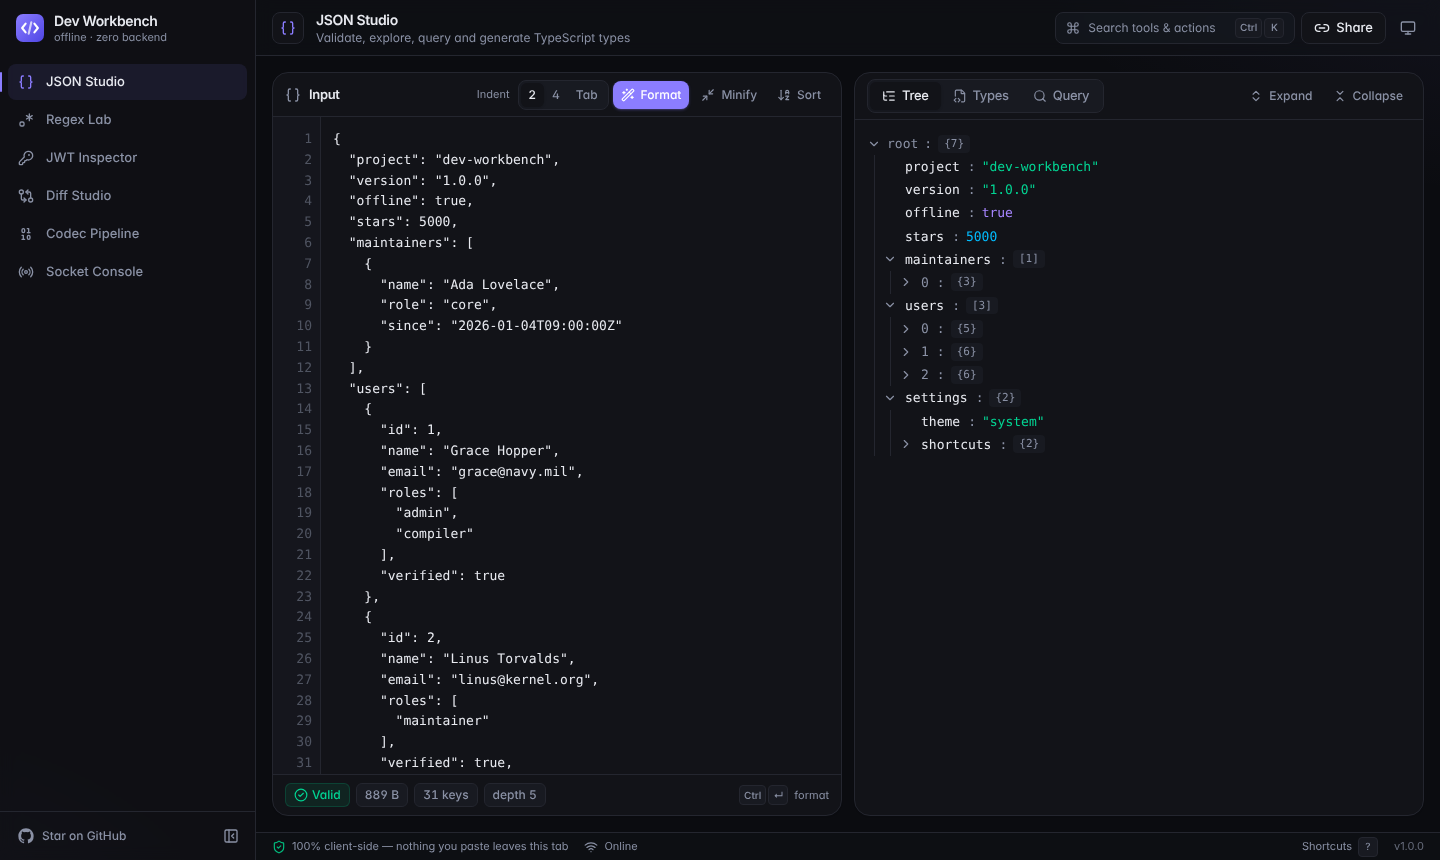The height and width of the screenshot is (860, 1440).
Task: Click the Input panel braces icon
Action: [x=293, y=95]
